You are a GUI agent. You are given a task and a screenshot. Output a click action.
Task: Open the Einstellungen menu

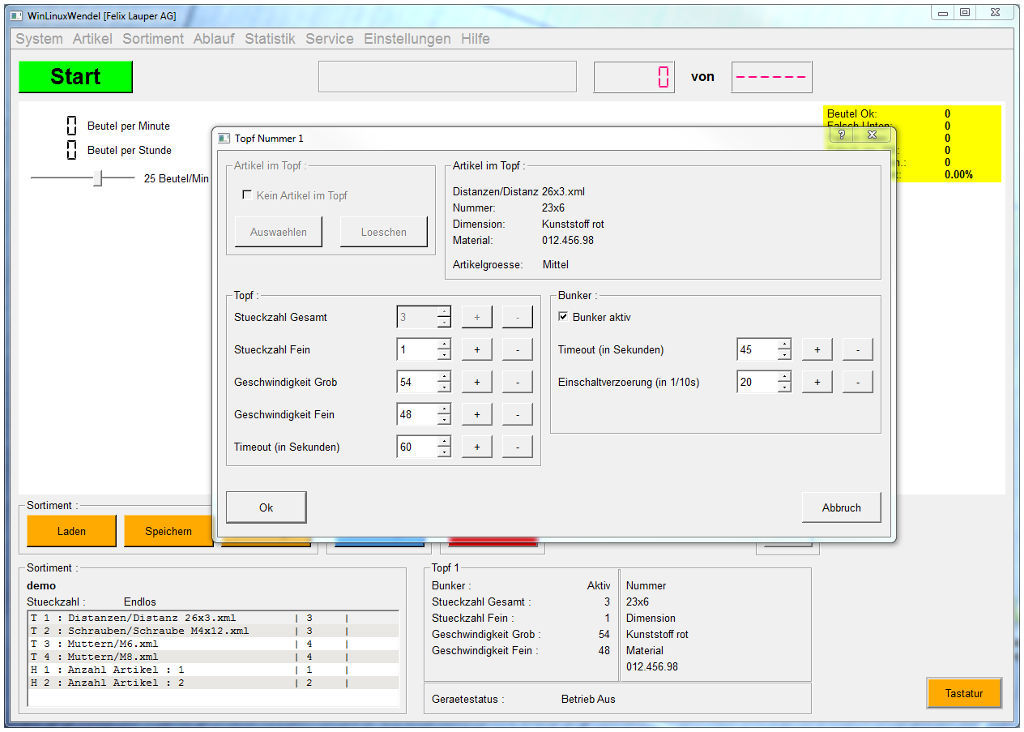407,39
